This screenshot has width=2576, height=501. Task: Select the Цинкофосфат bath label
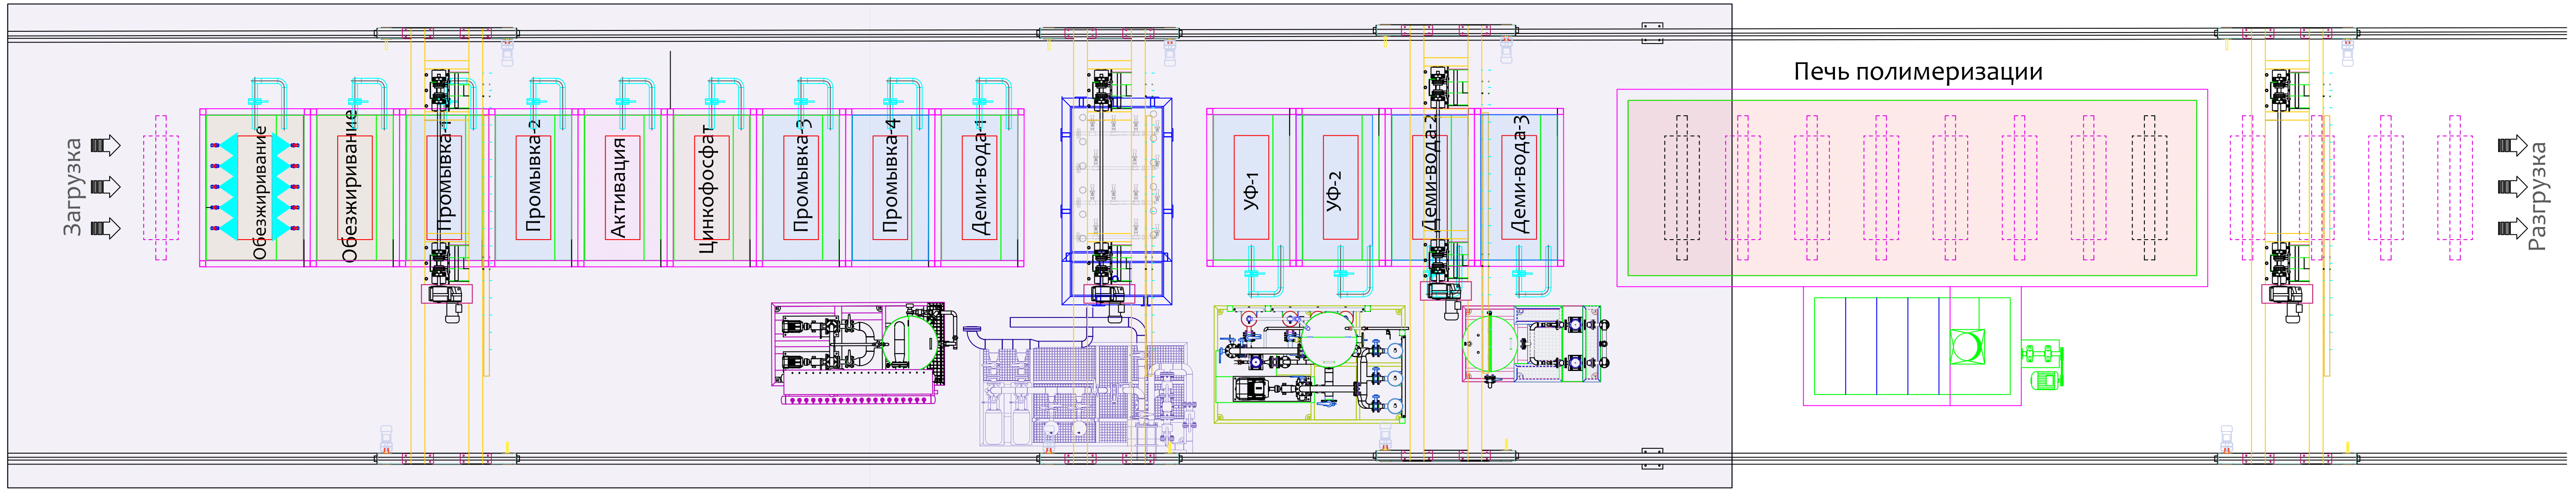point(707,189)
